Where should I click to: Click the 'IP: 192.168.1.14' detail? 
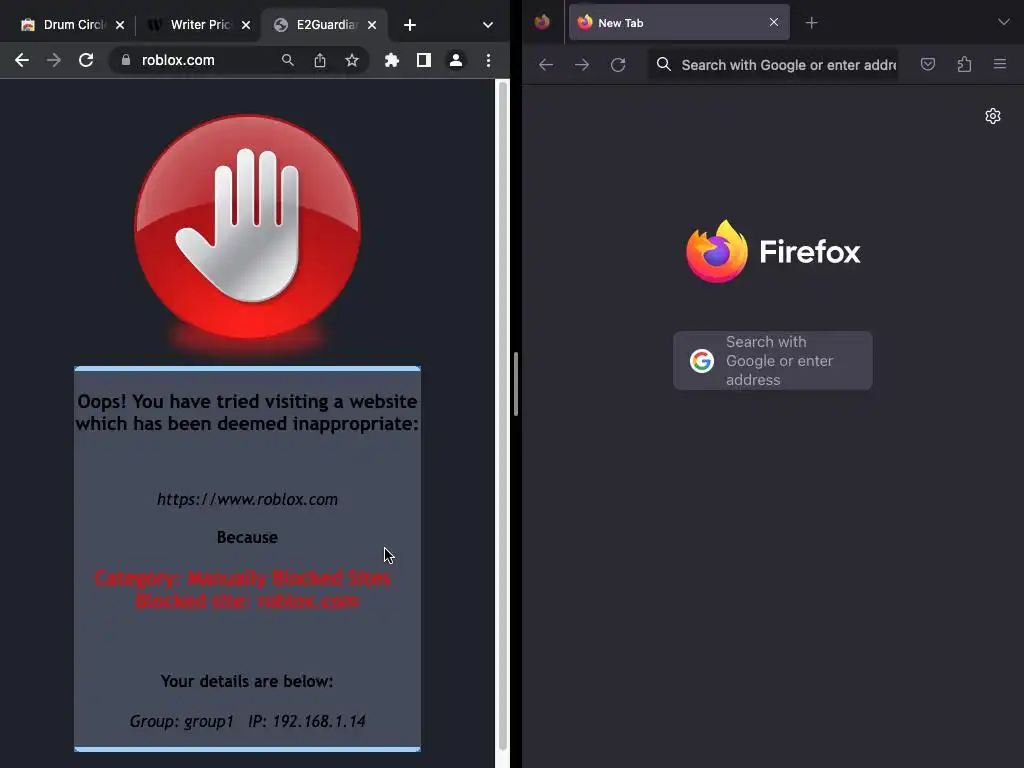306,721
